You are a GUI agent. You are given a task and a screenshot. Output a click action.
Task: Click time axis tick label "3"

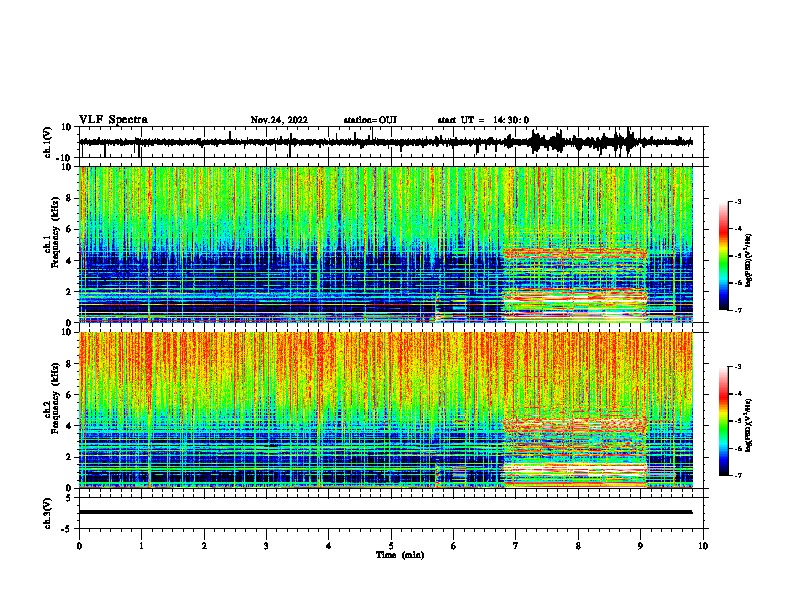coord(266,546)
